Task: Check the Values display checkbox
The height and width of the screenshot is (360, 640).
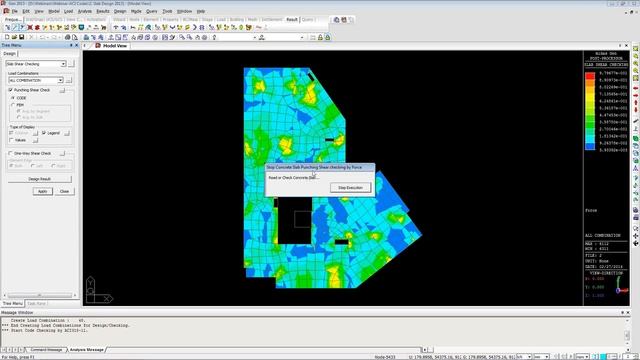Action: [x=11, y=140]
